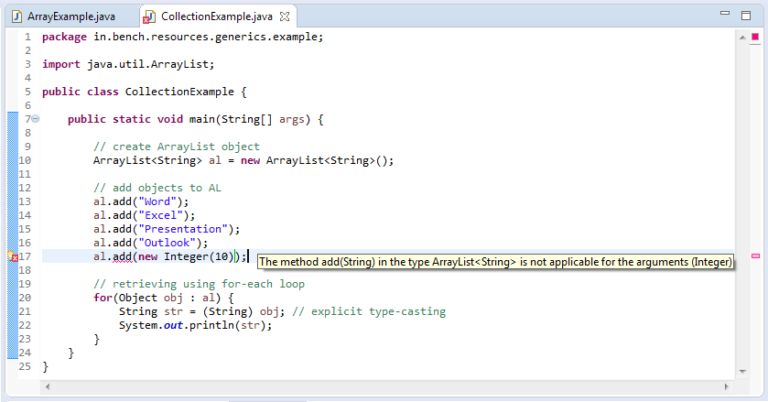Click on System.out.println(str) statement
Screen dimensions: 768x402
pos(195,325)
